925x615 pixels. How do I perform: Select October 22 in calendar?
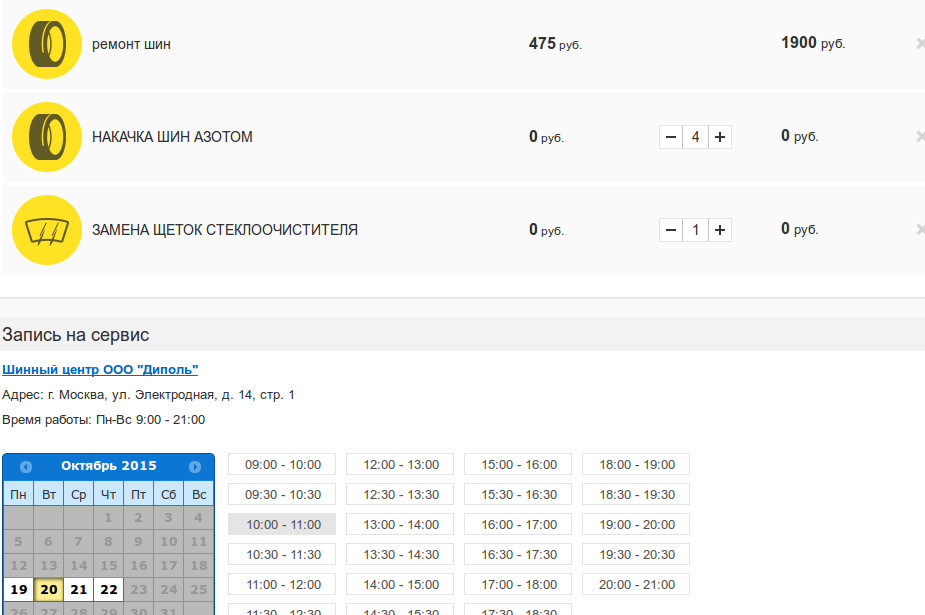(109, 590)
